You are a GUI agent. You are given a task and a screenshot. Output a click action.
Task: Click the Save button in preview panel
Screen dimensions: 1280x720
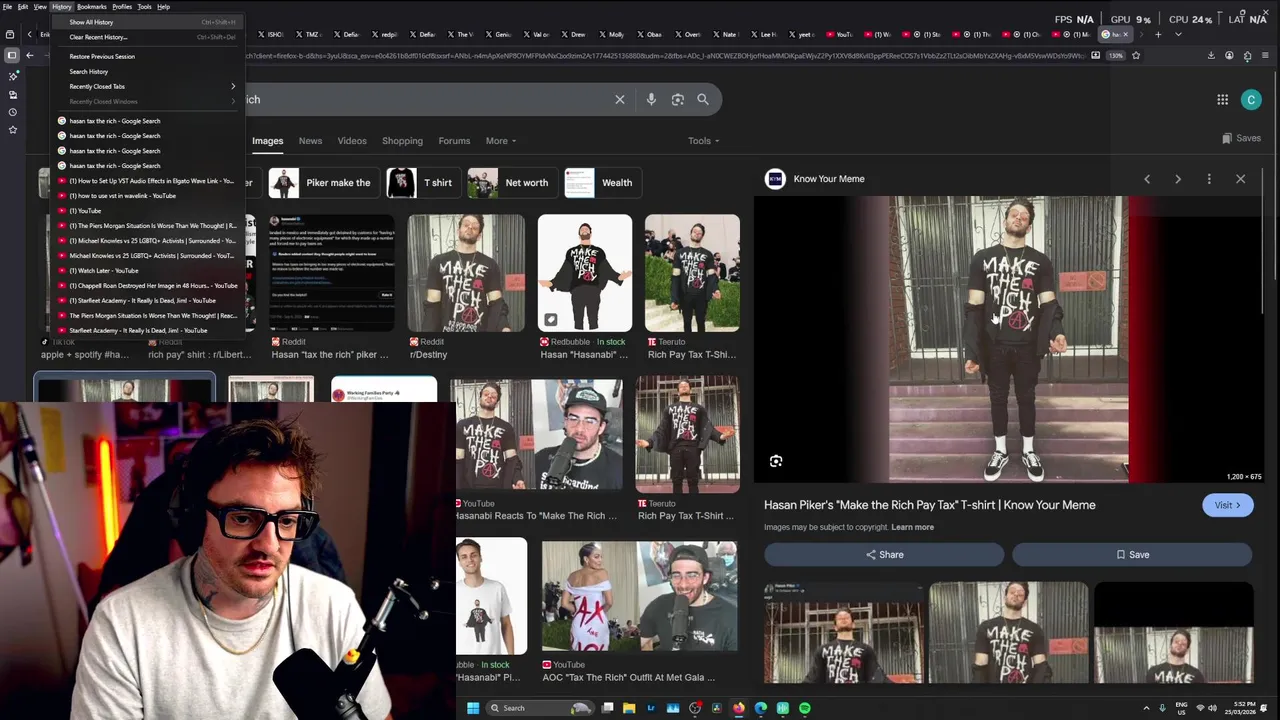coord(1132,554)
